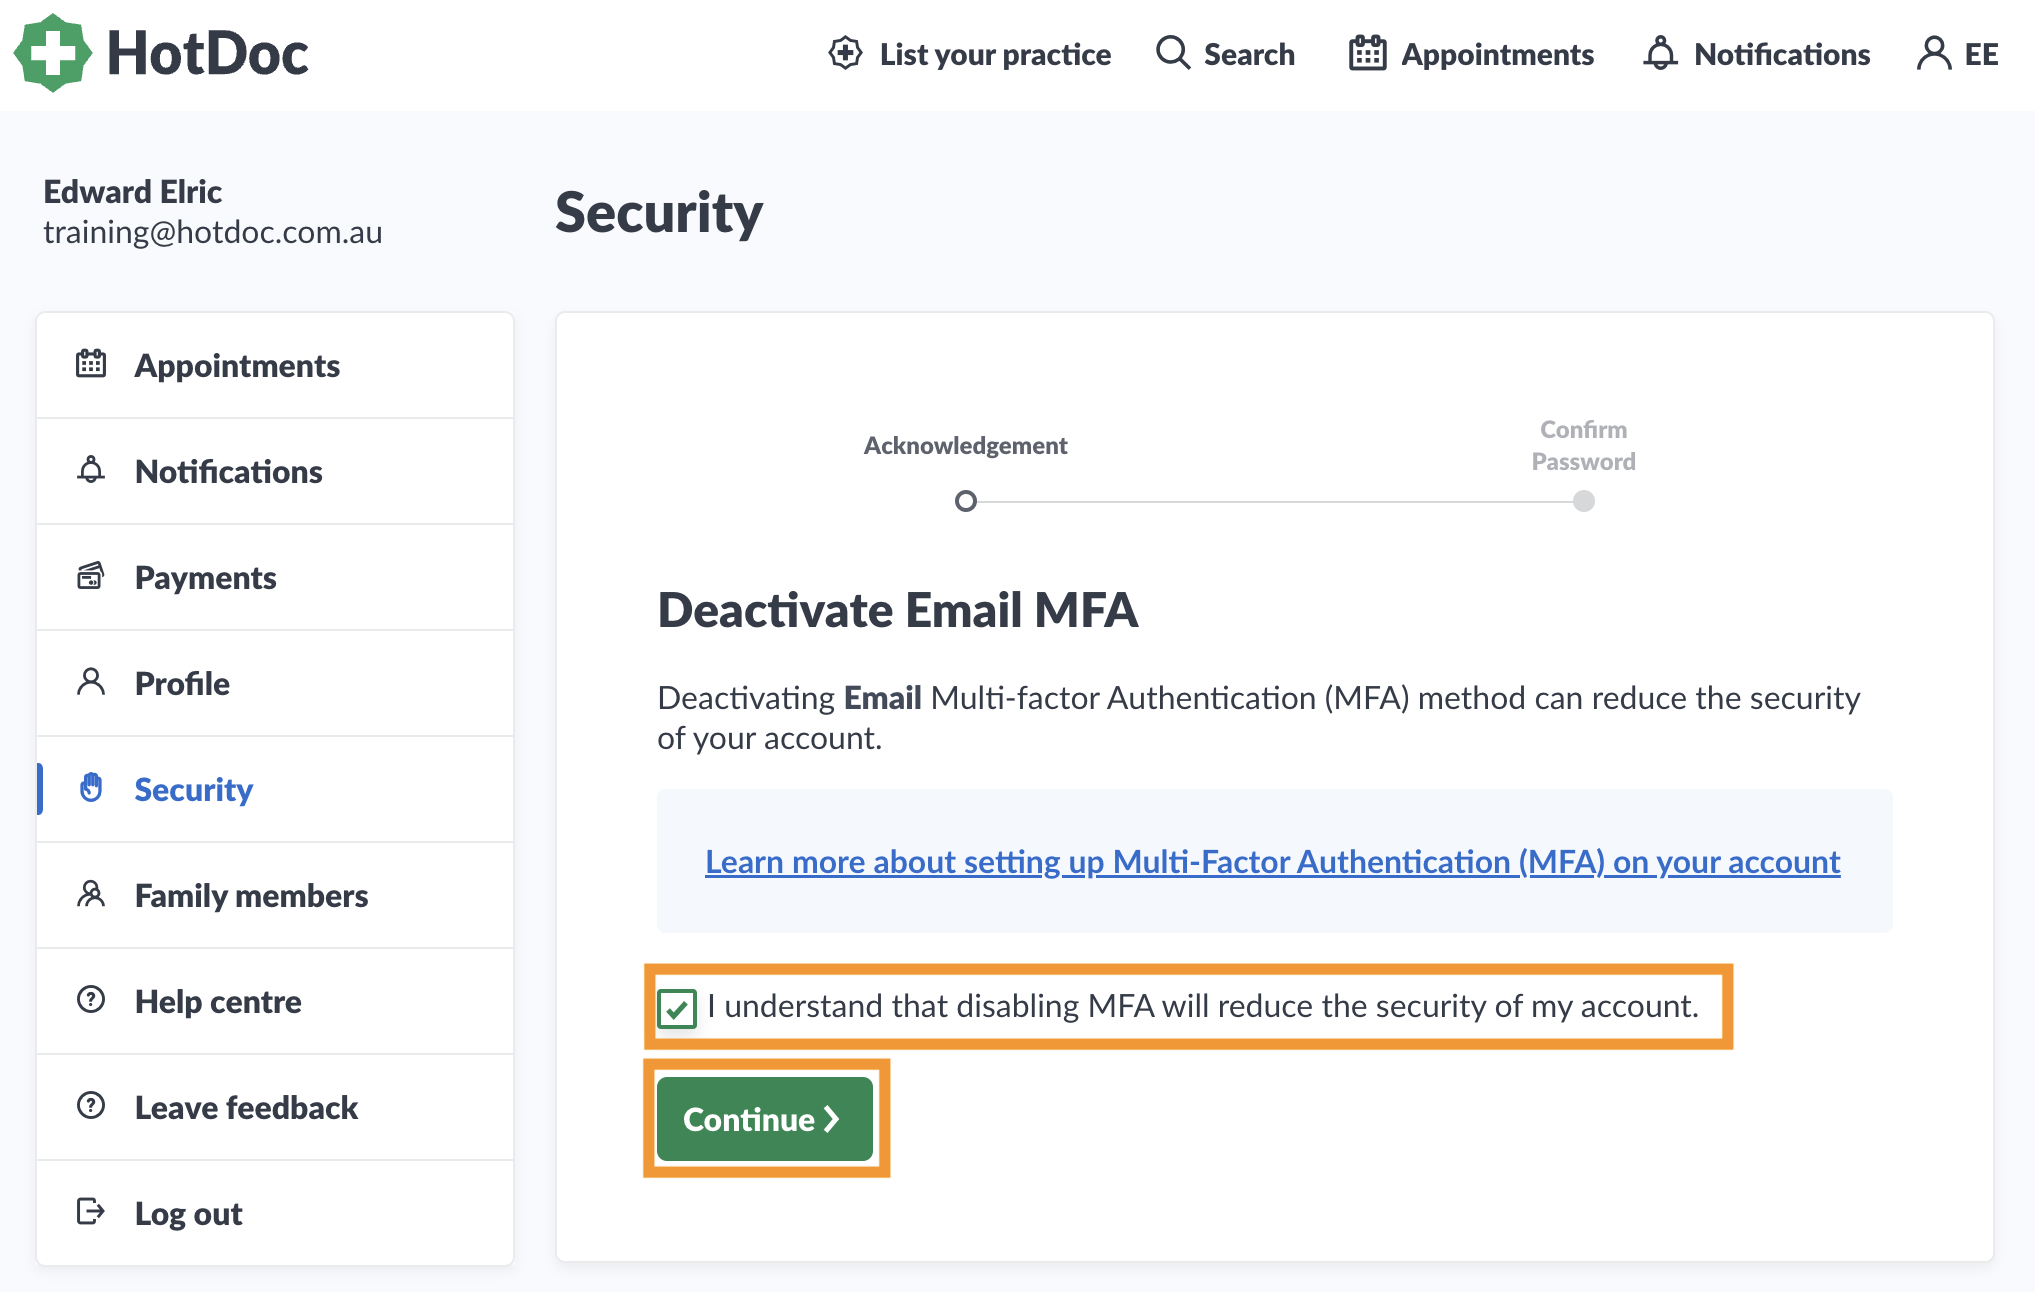Open the EE user account icon

[x=1934, y=53]
